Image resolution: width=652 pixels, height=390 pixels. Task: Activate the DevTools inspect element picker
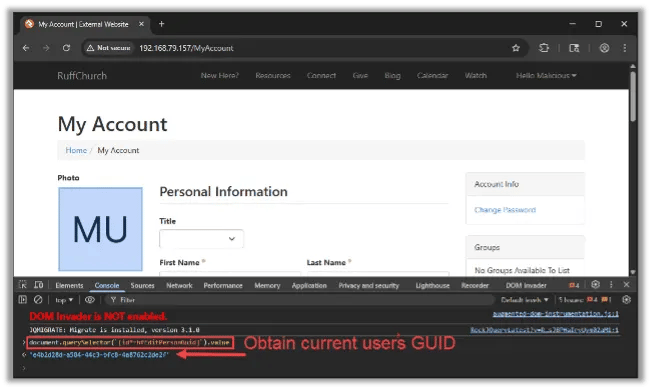23,285
